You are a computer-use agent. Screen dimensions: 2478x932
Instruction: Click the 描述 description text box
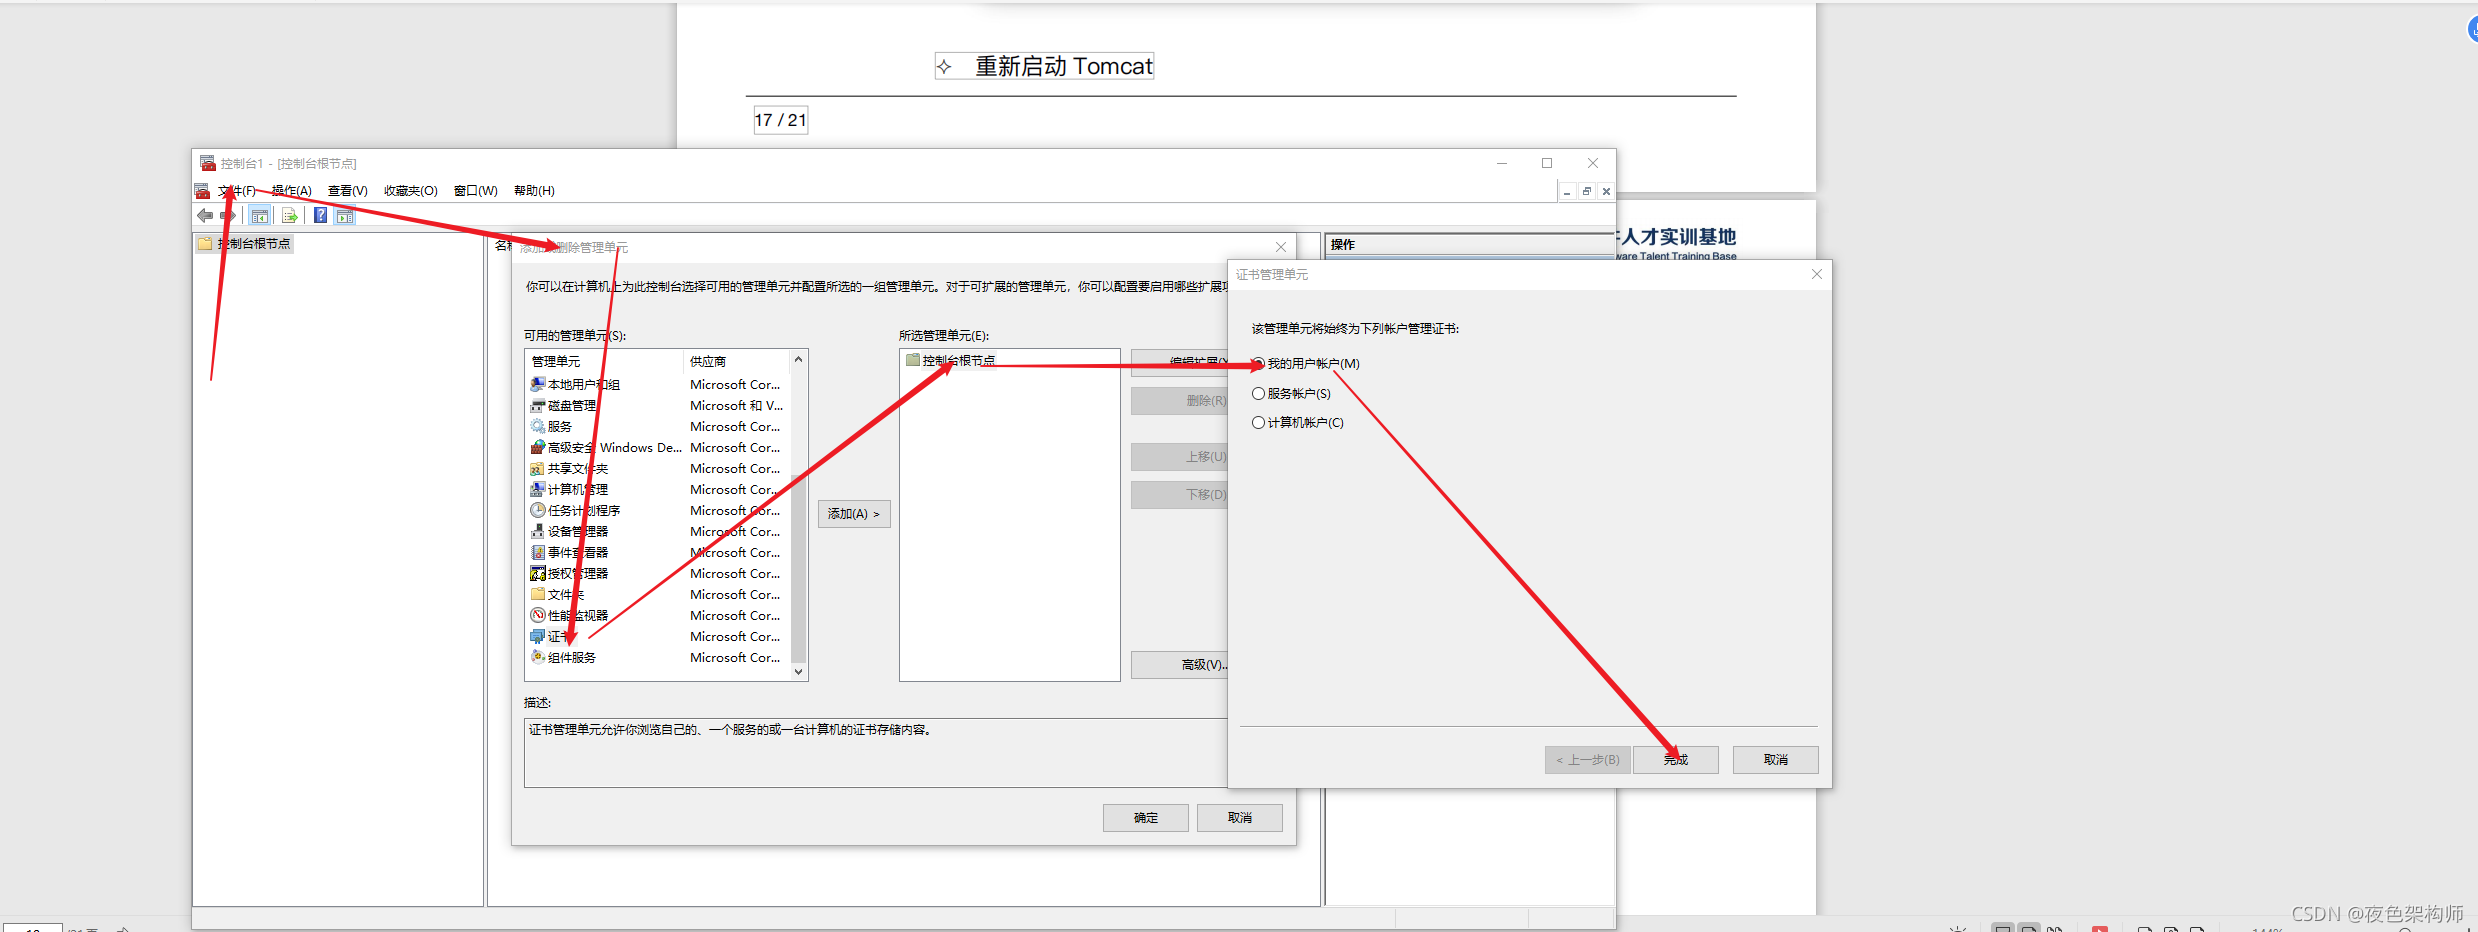click(x=876, y=753)
